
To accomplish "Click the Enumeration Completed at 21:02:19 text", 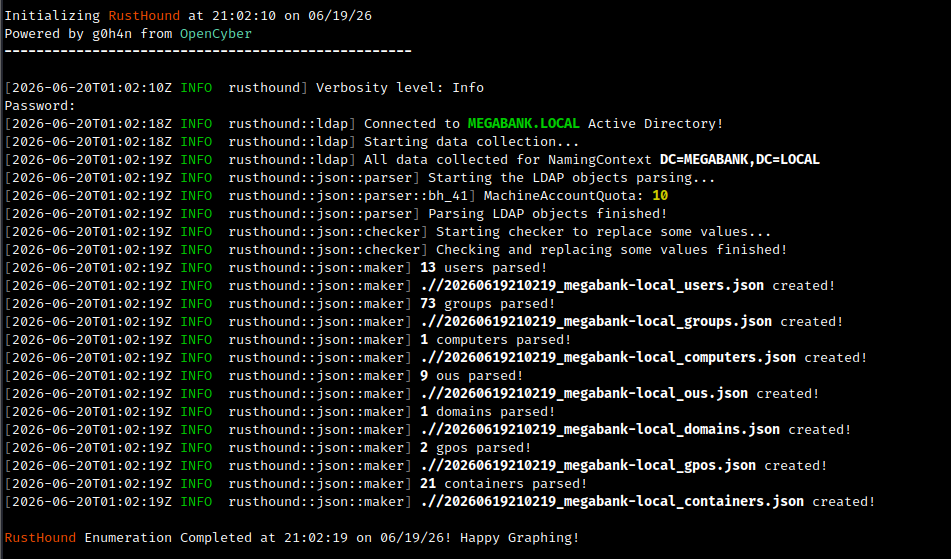I will 216,538.
